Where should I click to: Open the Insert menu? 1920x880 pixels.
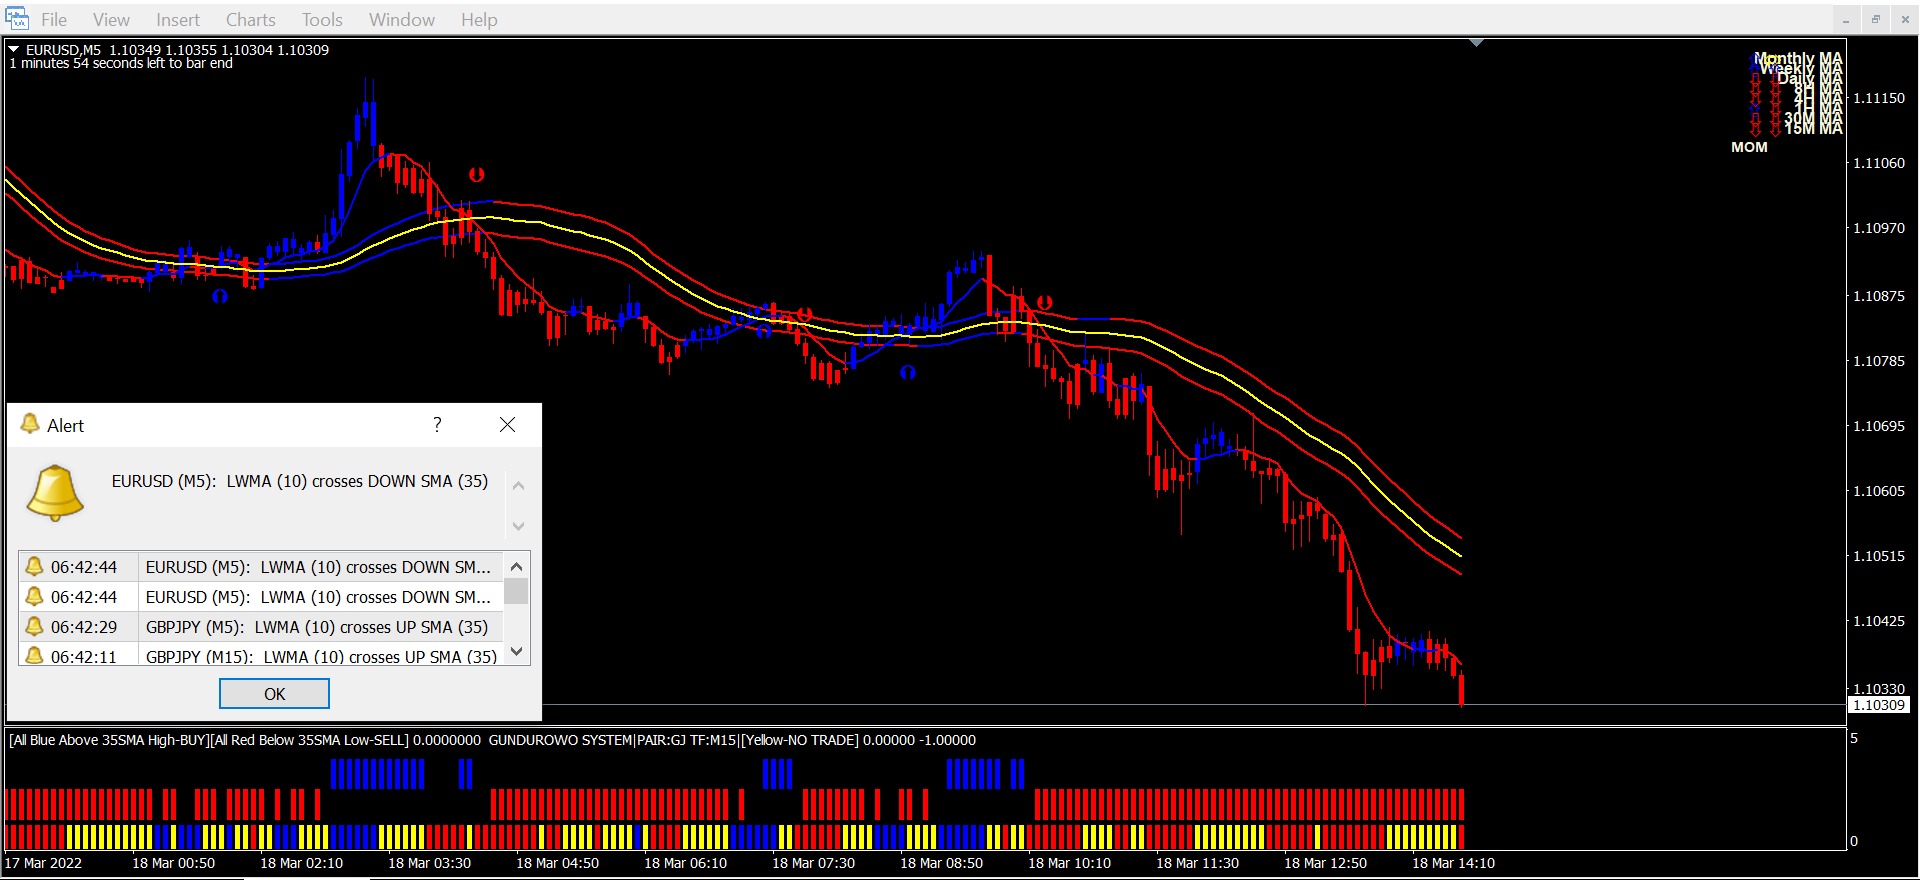[177, 20]
